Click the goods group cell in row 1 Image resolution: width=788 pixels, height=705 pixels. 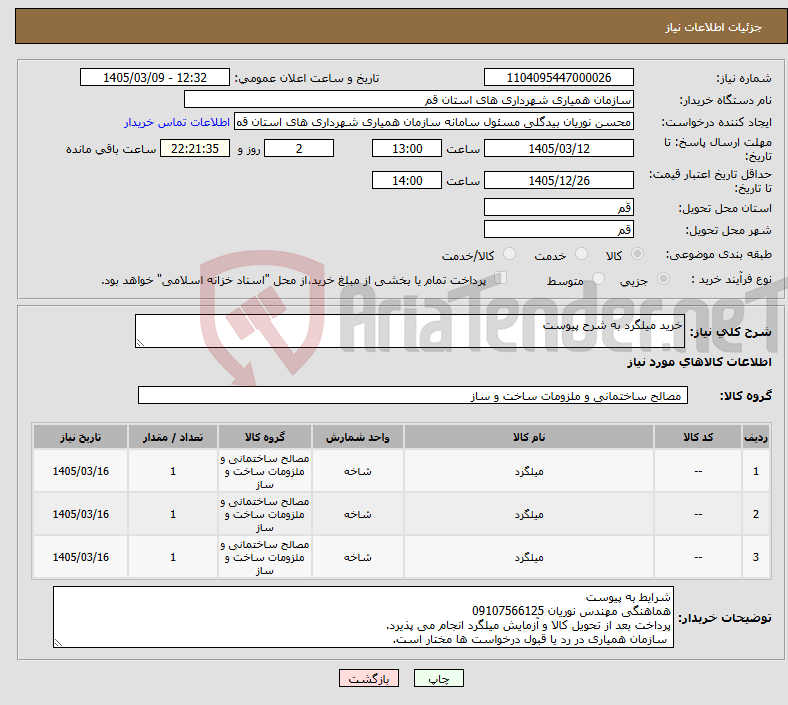pyautogui.click(x=265, y=471)
